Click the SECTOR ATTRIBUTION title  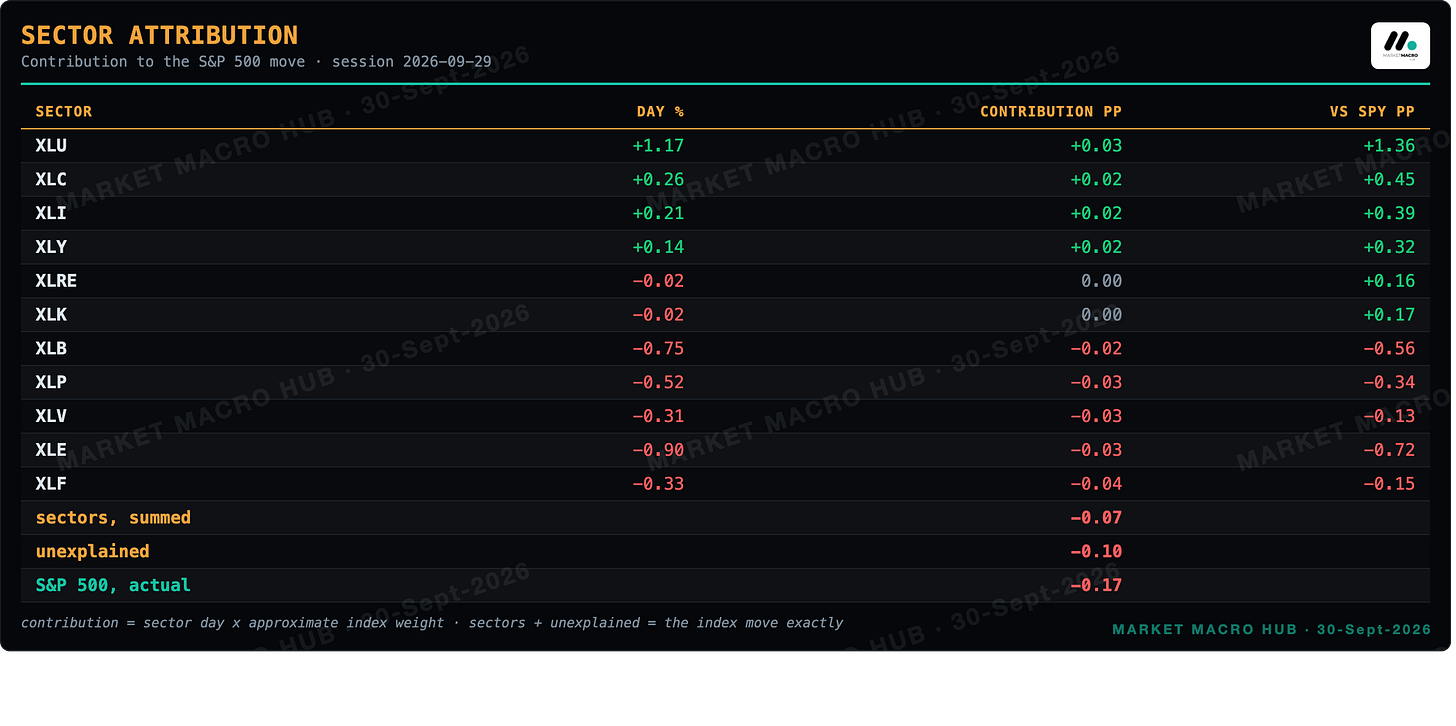tap(160, 36)
